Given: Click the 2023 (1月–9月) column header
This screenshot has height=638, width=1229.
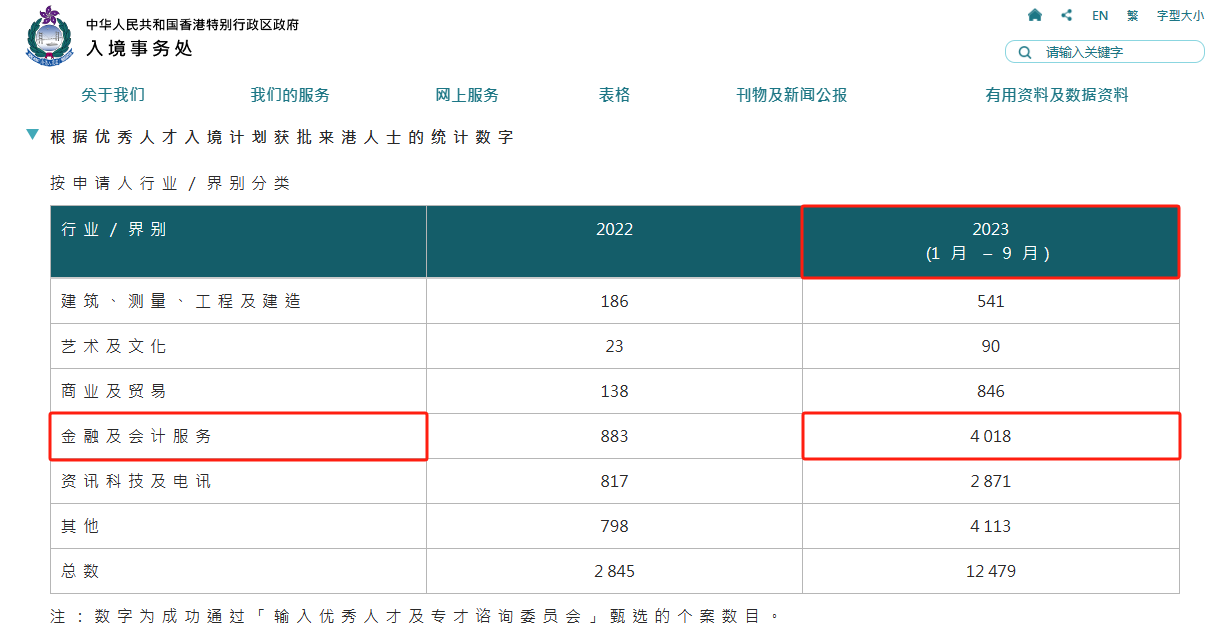Looking at the screenshot, I should [990, 241].
